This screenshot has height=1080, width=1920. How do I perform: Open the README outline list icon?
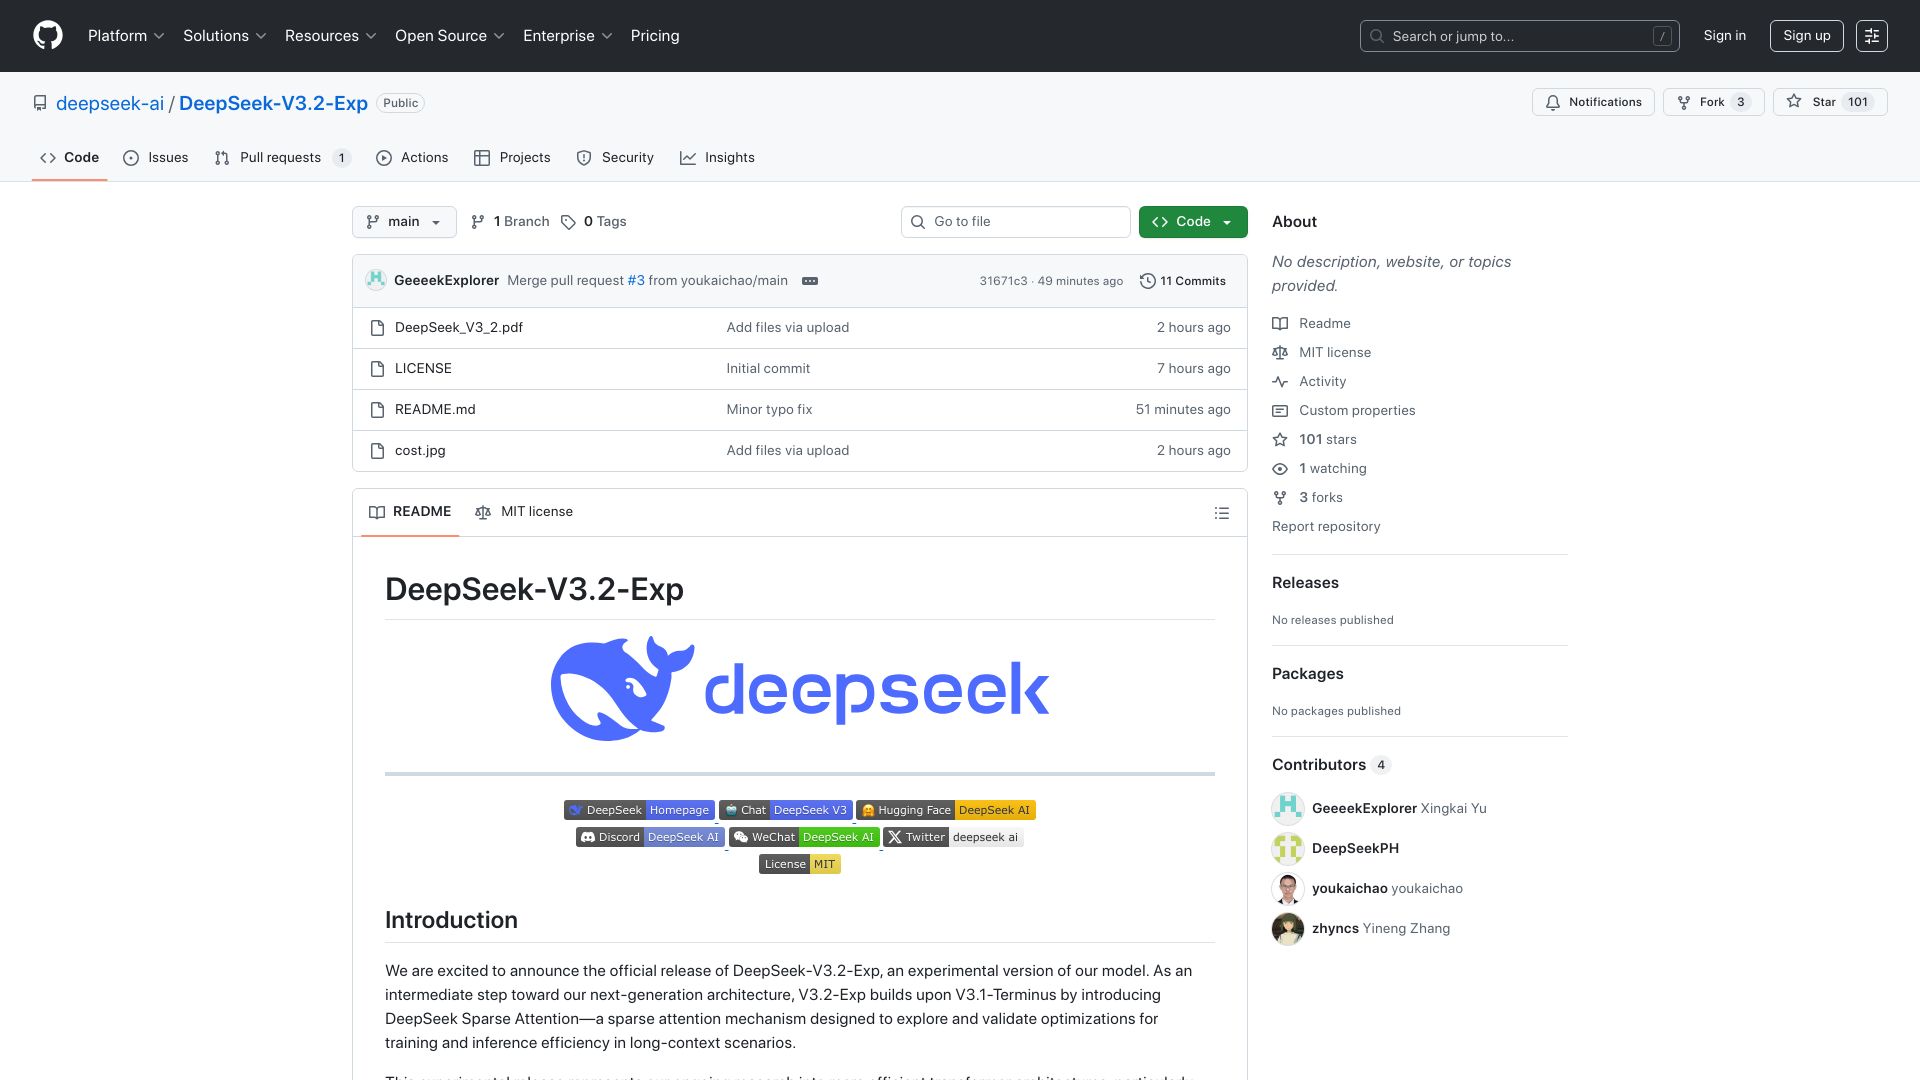[1221, 513]
